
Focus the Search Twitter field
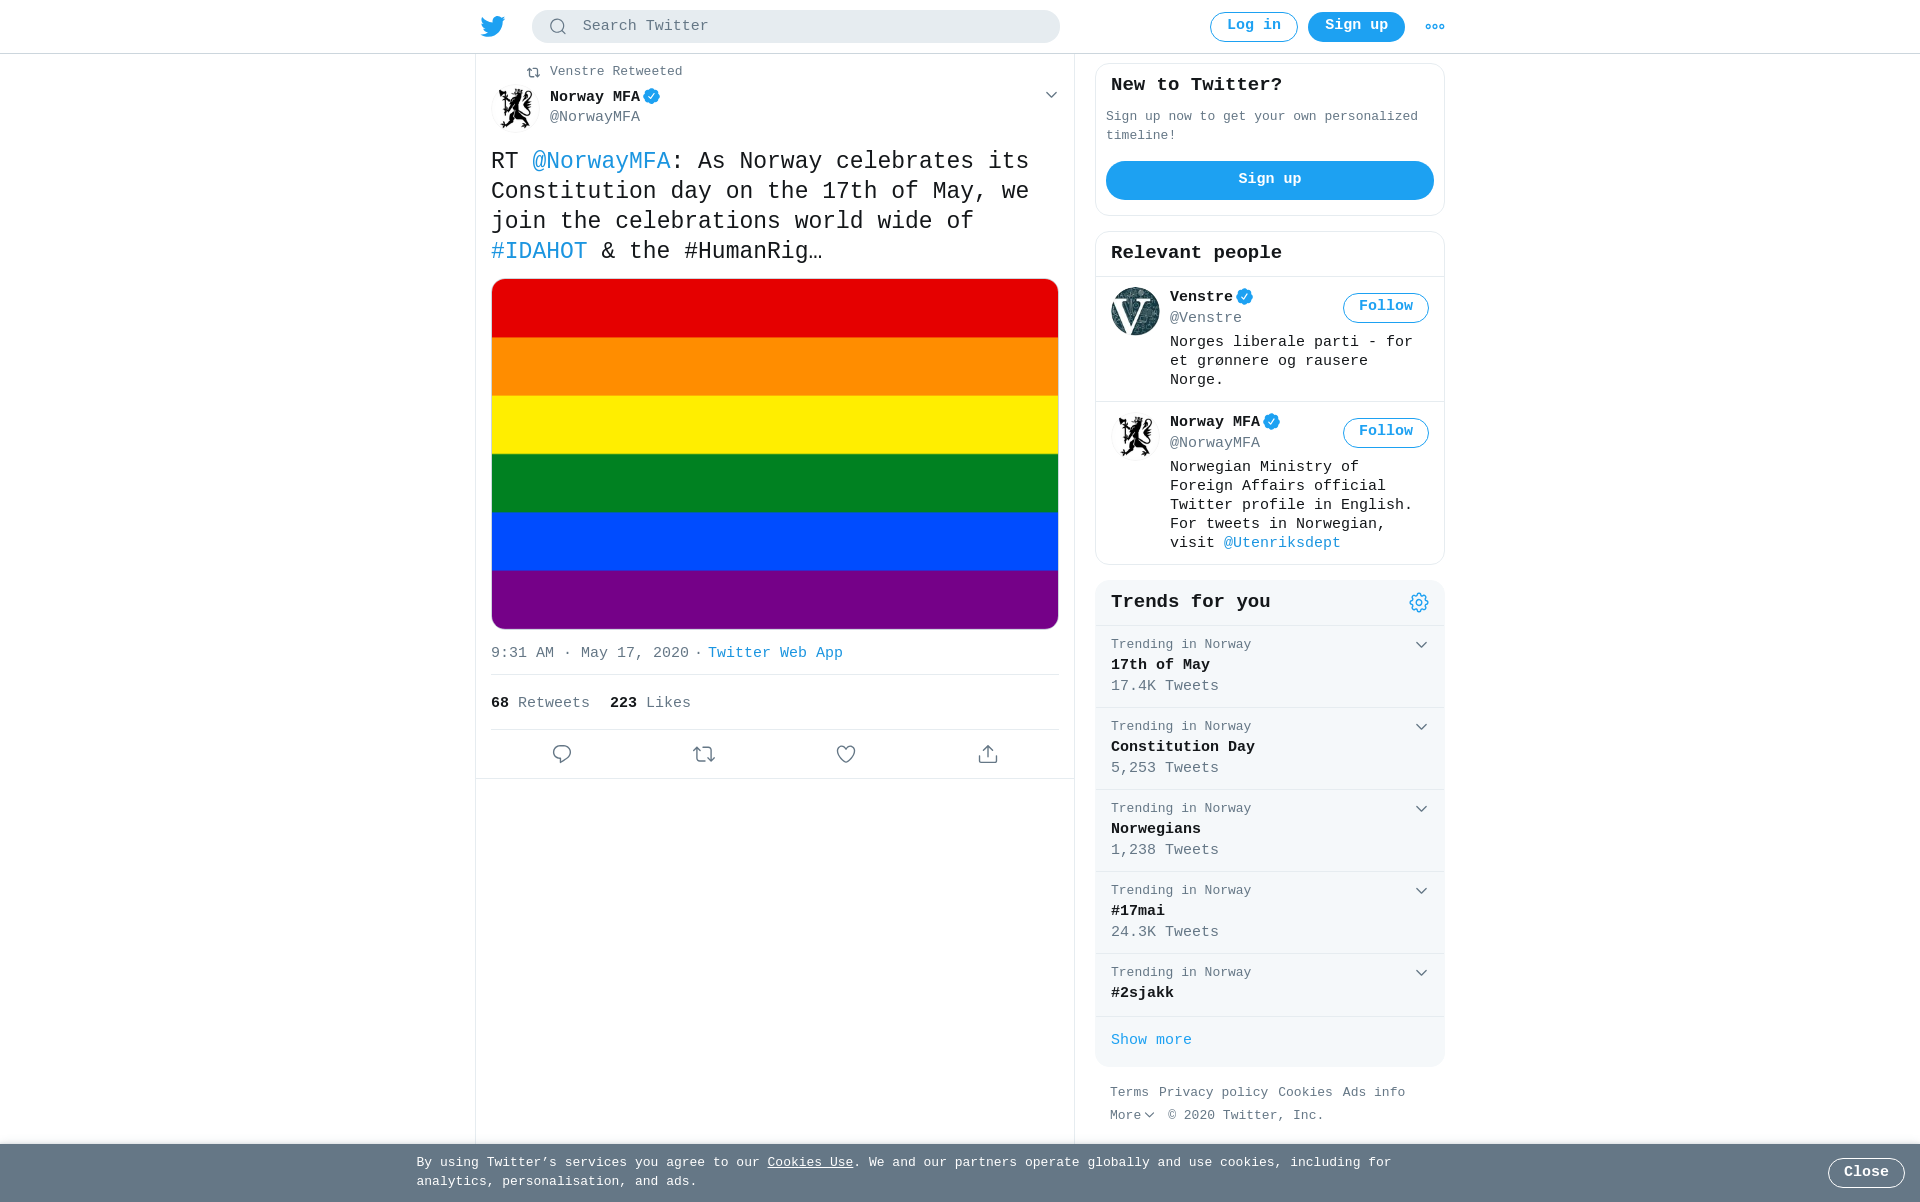pyautogui.click(x=796, y=27)
